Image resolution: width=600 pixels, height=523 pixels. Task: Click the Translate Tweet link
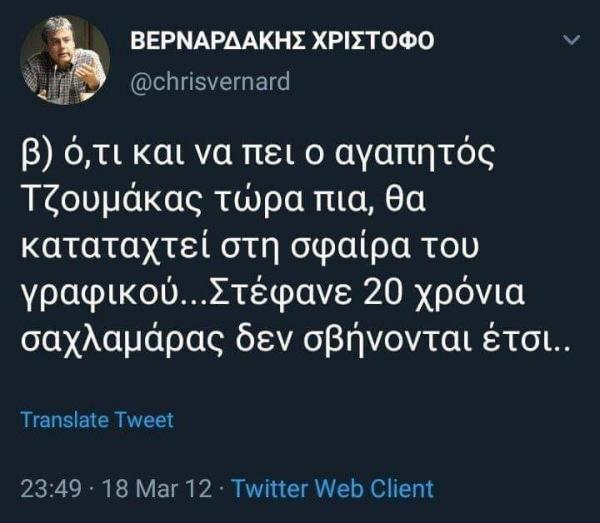pyautogui.click(x=97, y=420)
